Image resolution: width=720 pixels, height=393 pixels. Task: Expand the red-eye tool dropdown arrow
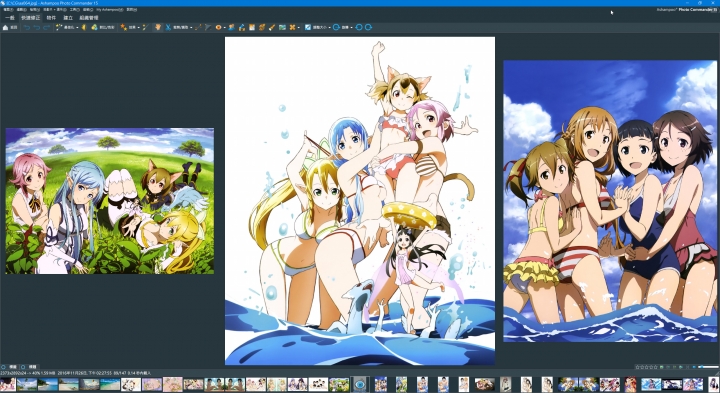(225, 28)
